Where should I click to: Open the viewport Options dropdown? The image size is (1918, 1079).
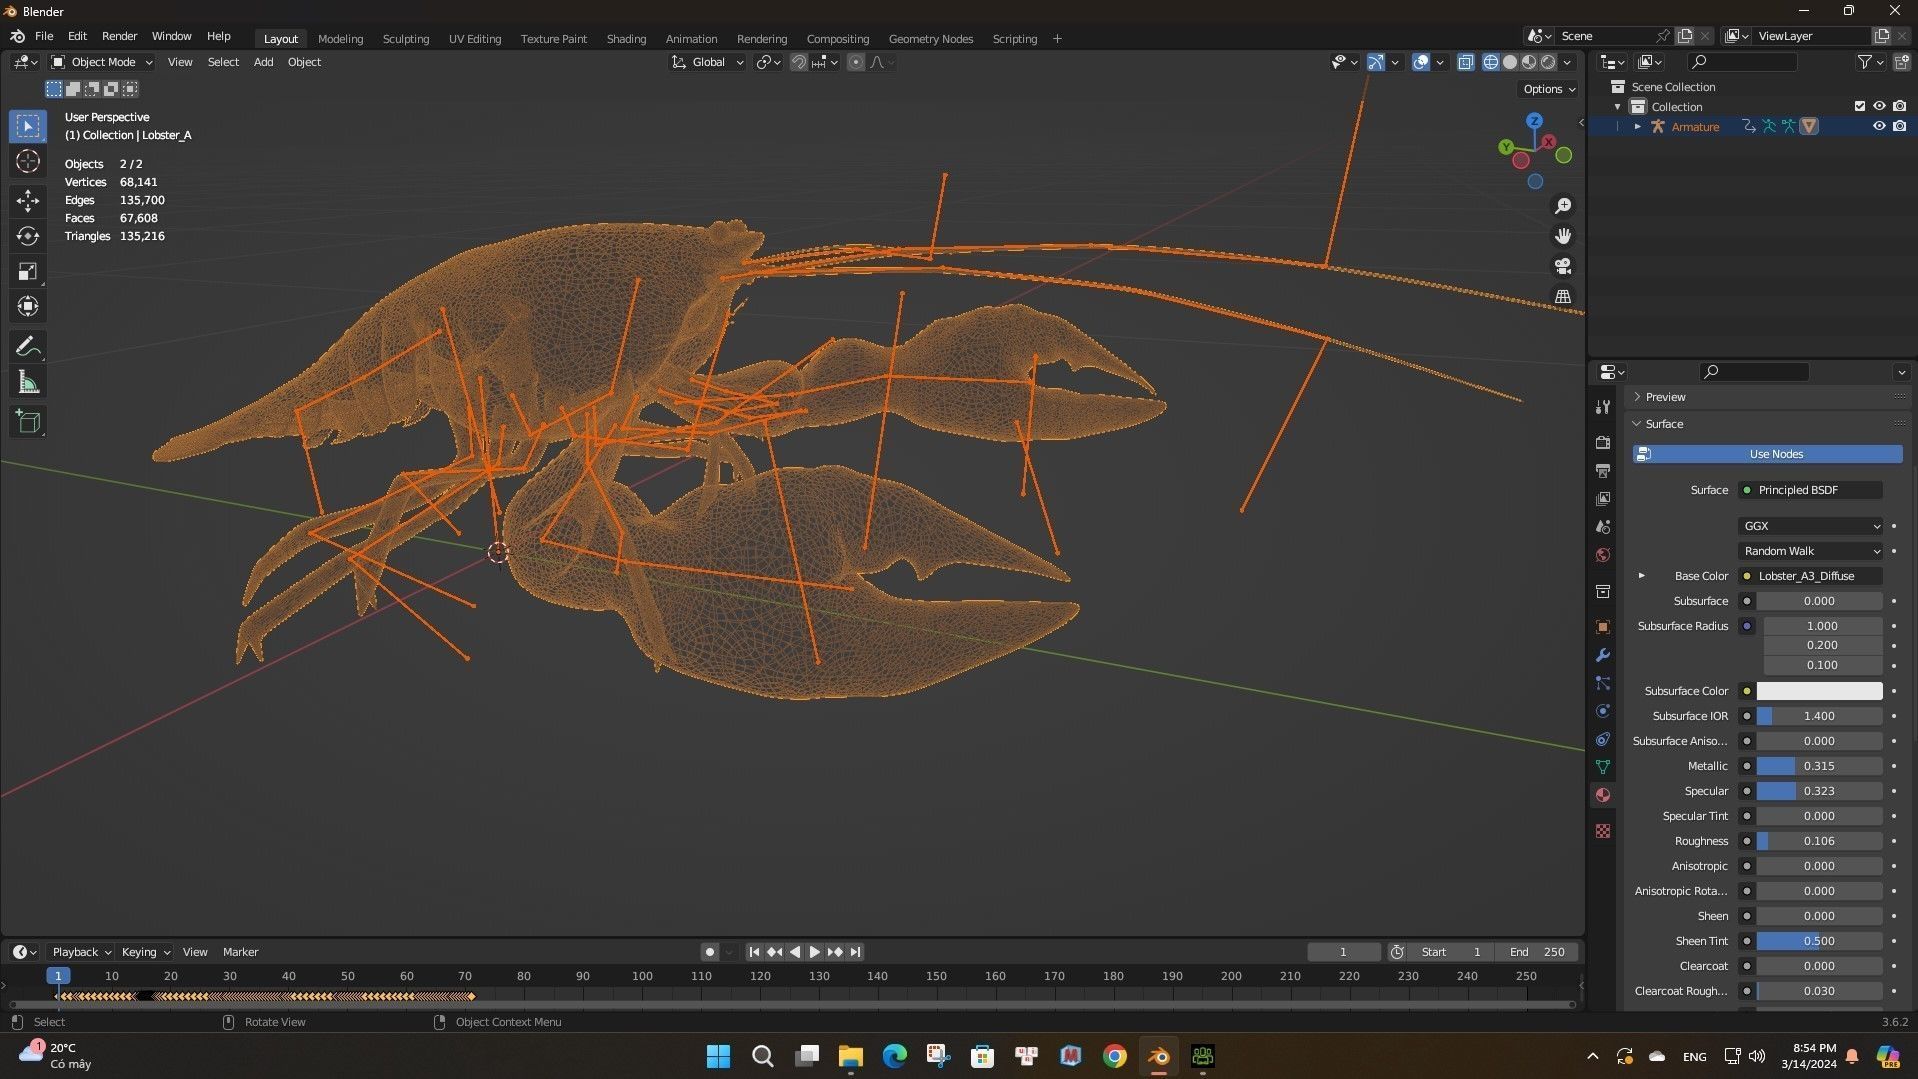click(x=1549, y=89)
